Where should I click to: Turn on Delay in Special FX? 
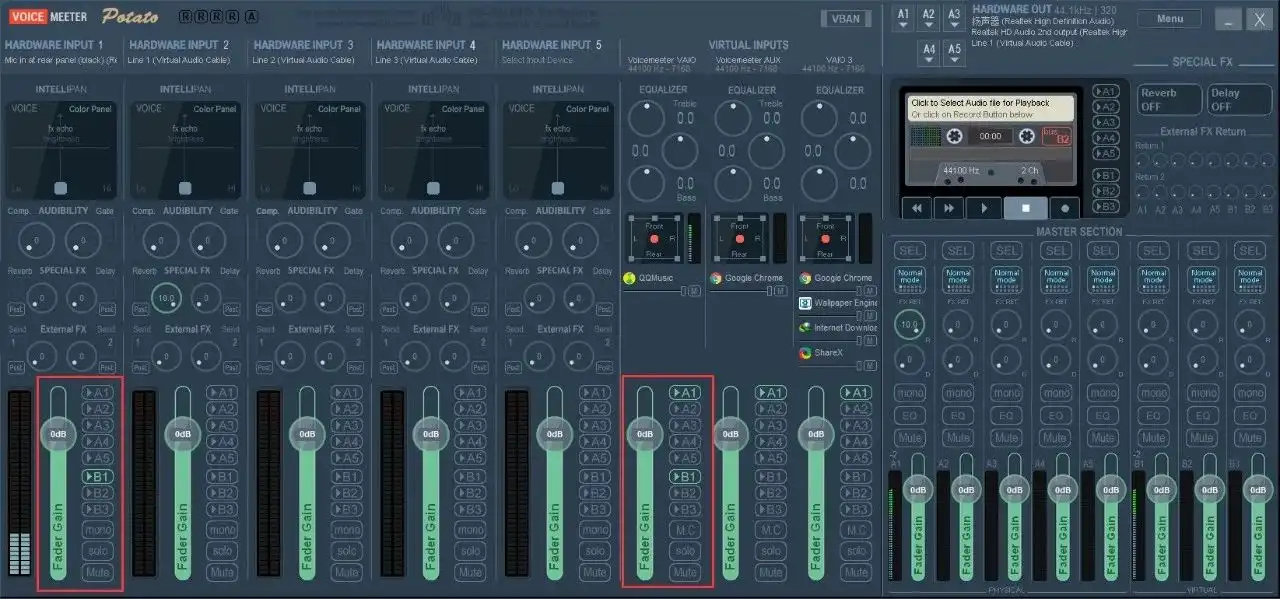coord(1238,98)
